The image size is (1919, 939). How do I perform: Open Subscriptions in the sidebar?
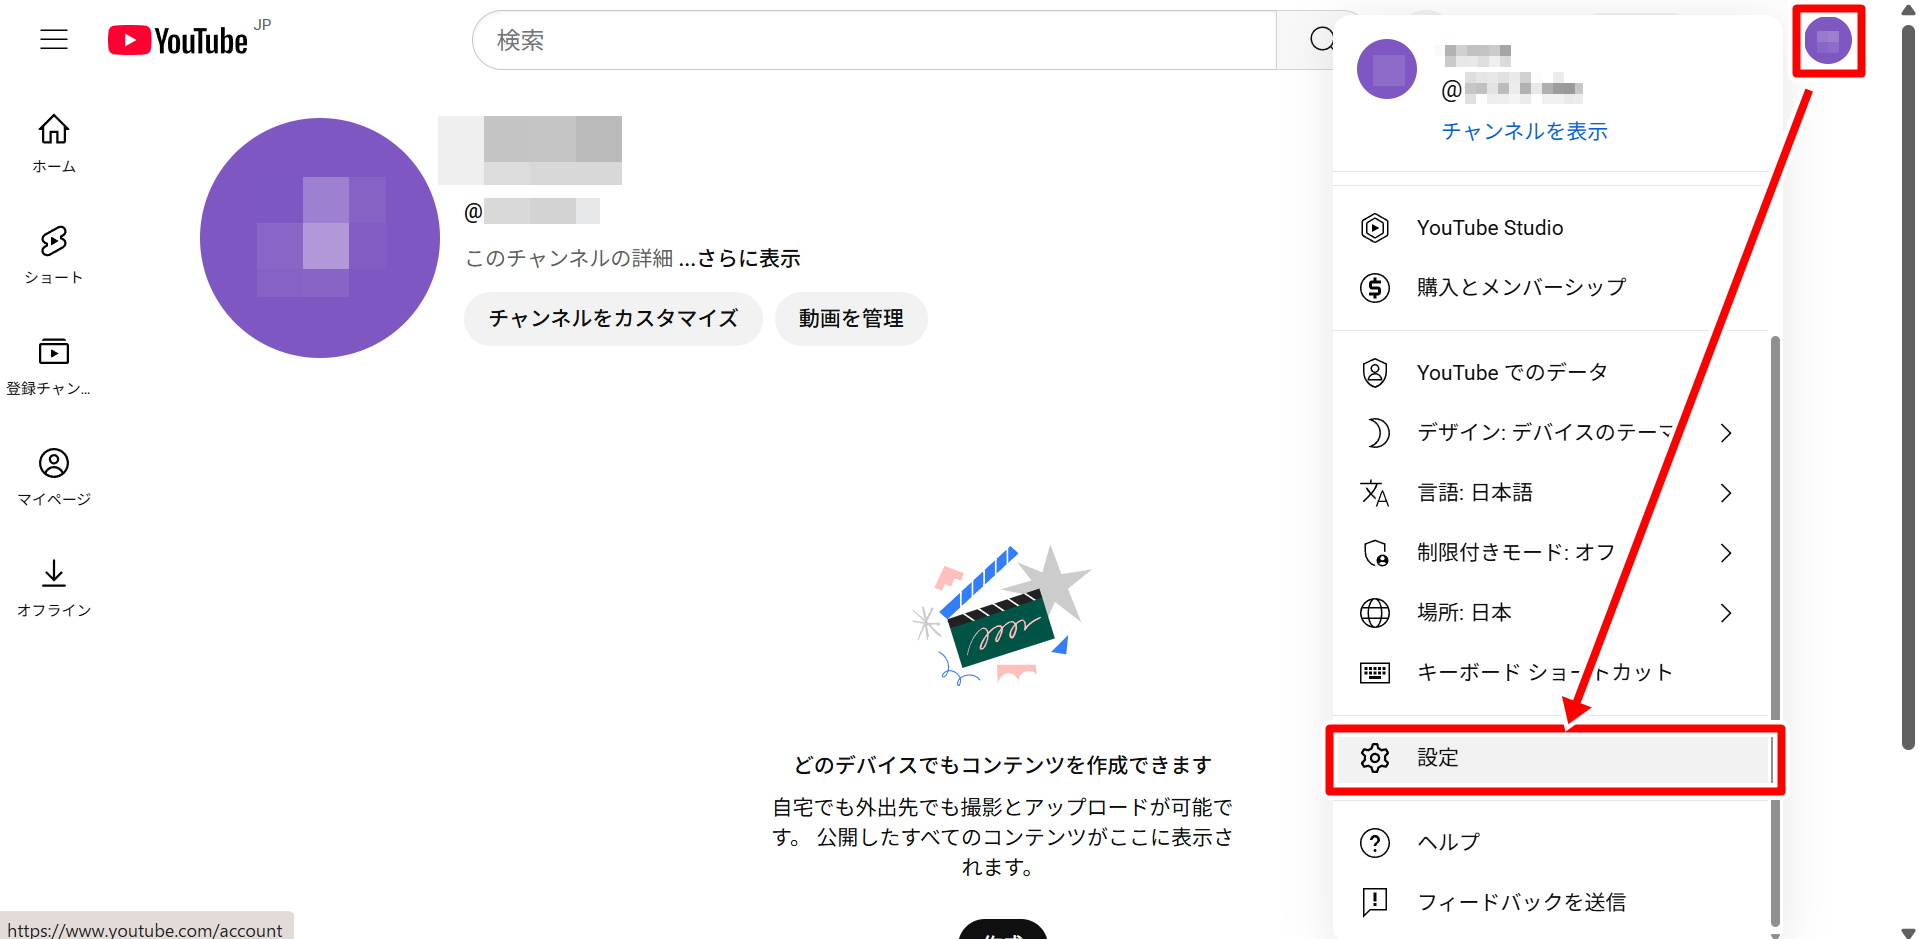pos(54,365)
